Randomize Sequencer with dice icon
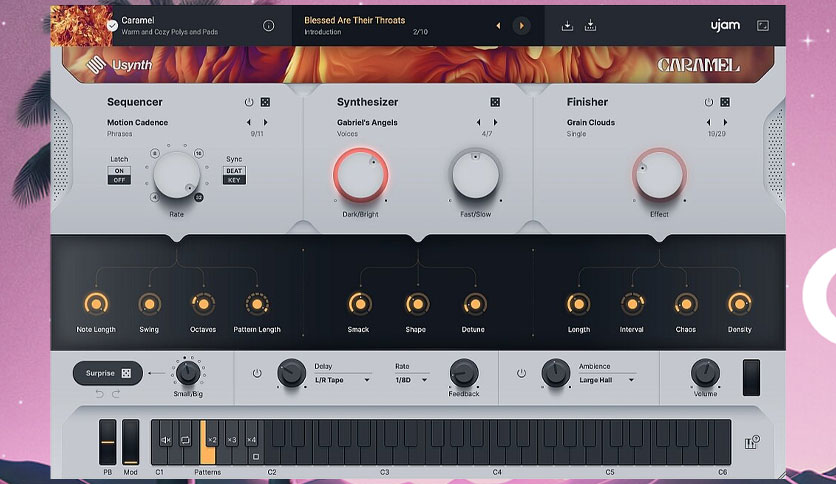836x484 pixels. pos(265,102)
